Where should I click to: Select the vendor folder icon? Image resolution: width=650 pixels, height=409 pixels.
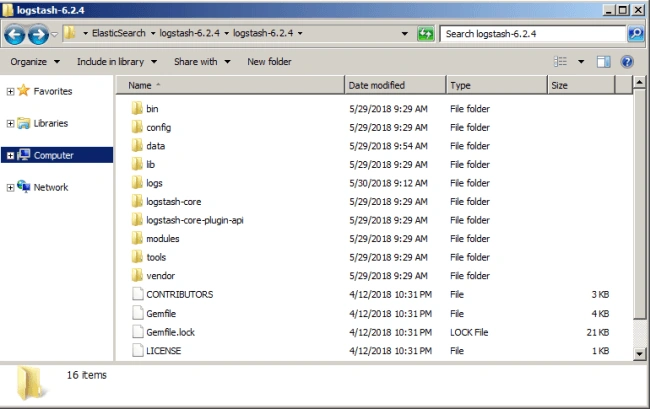(x=137, y=276)
